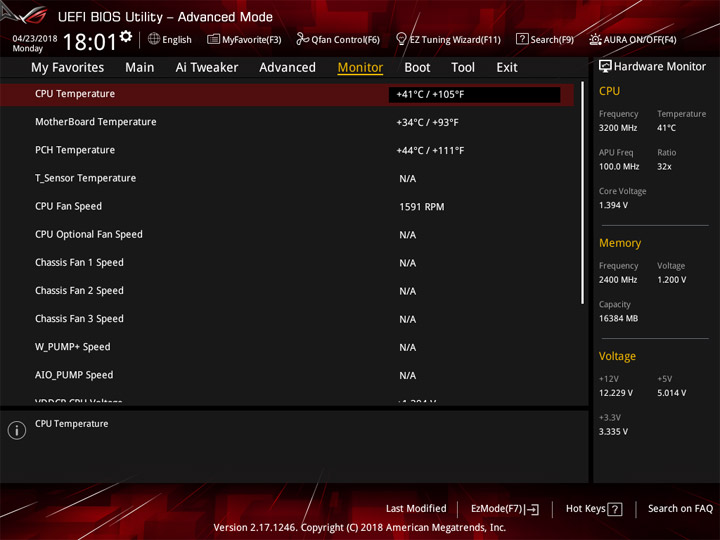The image size is (720, 540).
Task: Click the info icon in the help area
Action: 17,430
